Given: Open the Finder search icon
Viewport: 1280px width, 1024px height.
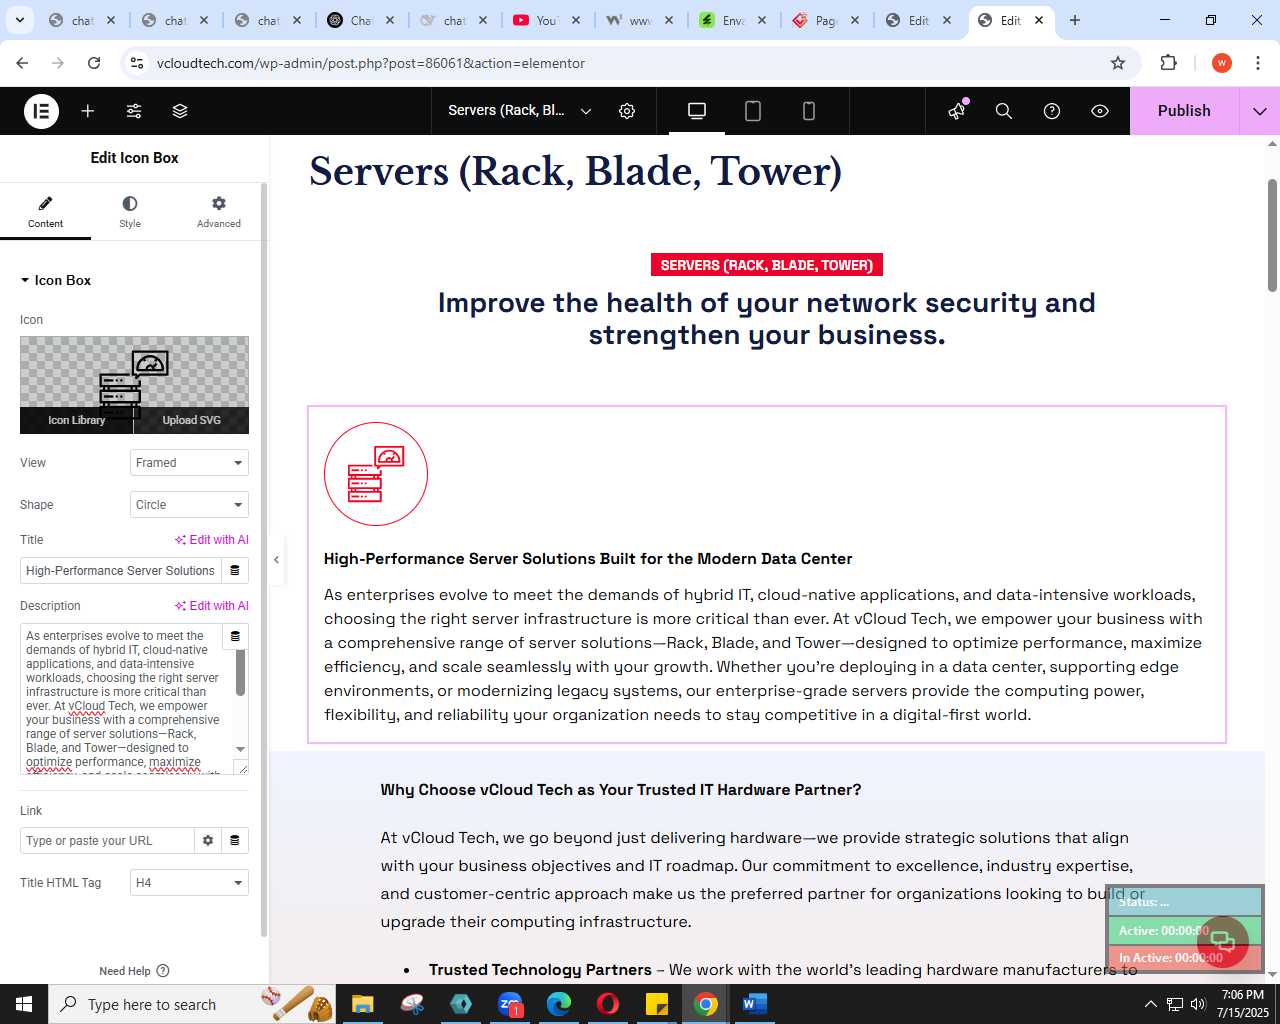Looking at the screenshot, I should click(1004, 111).
